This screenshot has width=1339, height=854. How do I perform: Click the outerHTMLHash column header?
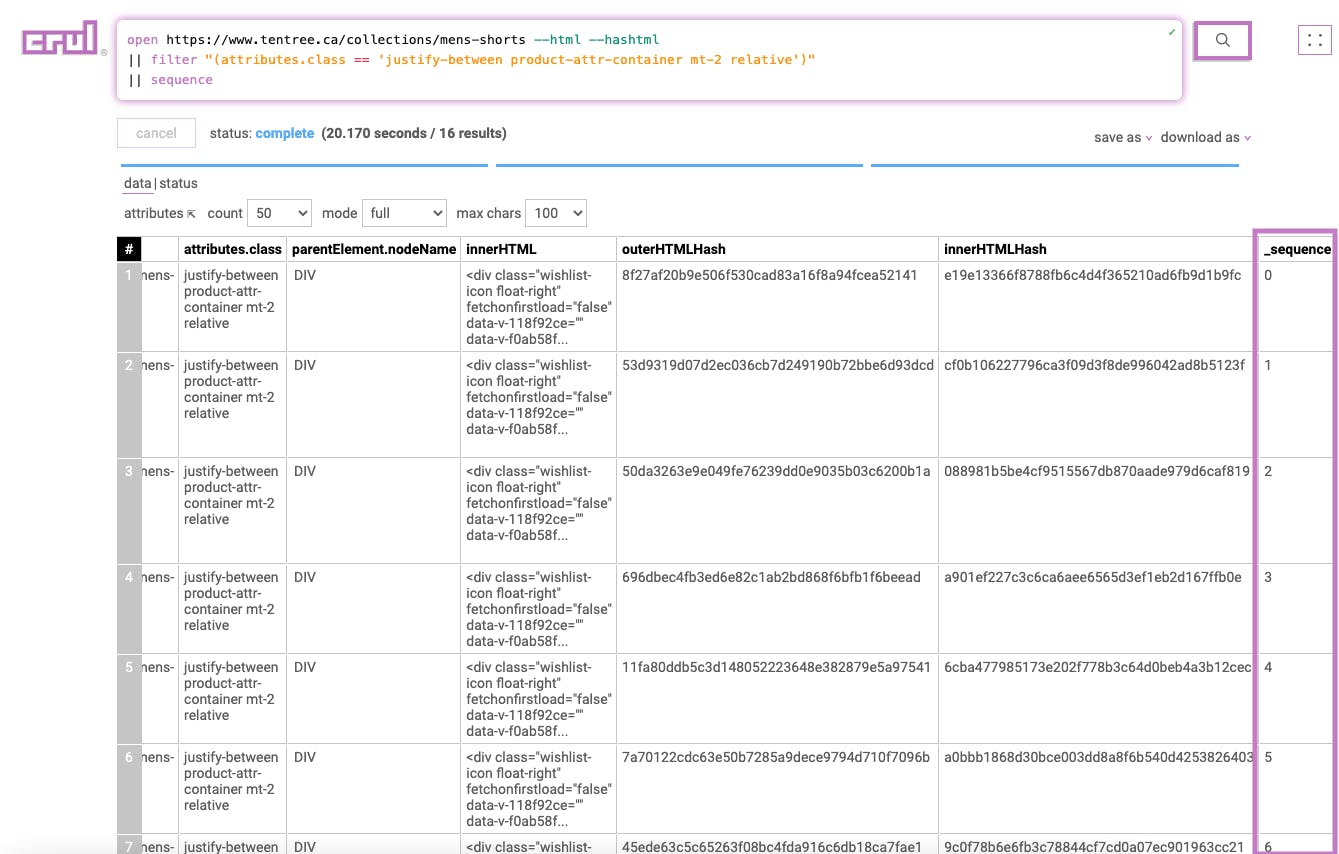point(778,249)
